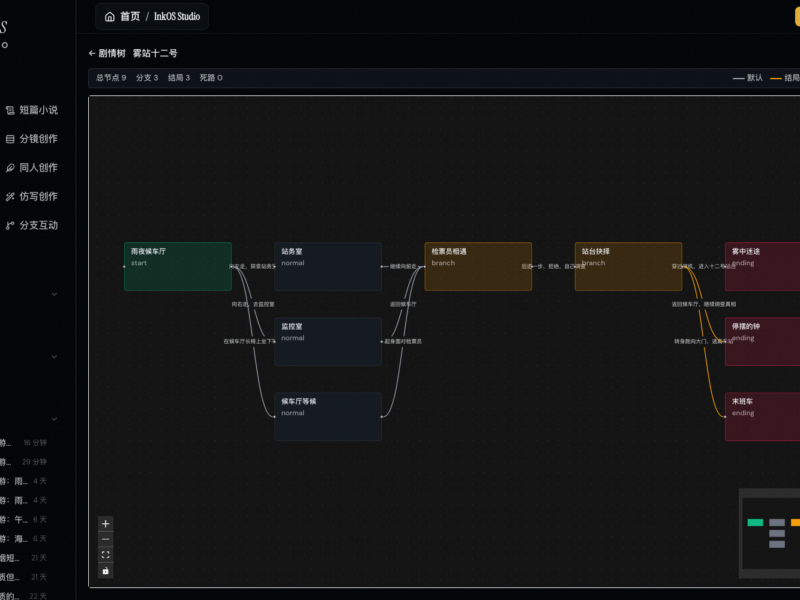
Task: Select the 停摆的钟 ending node
Action: tap(763, 341)
